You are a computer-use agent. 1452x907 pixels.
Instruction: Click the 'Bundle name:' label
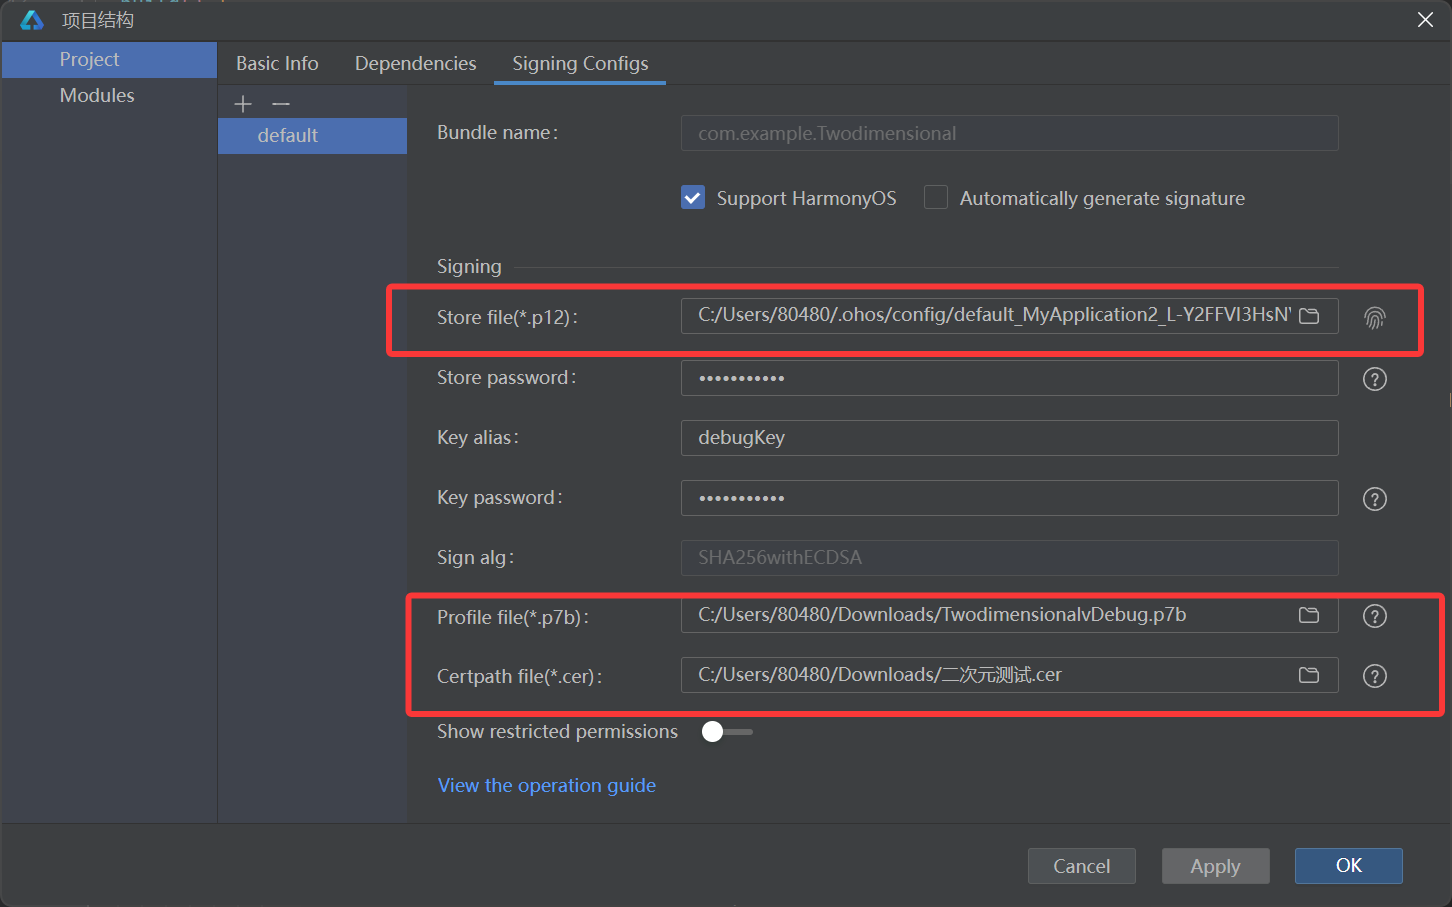point(497,132)
